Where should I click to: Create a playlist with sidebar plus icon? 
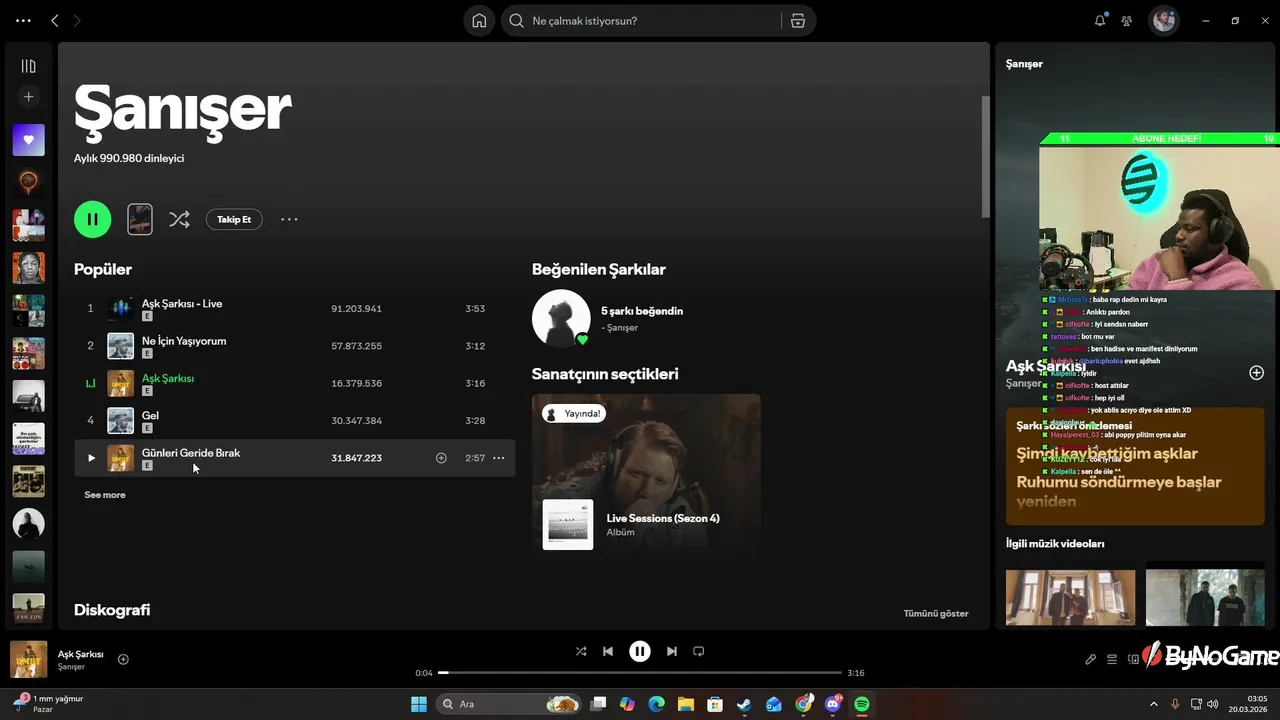(28, 97)
